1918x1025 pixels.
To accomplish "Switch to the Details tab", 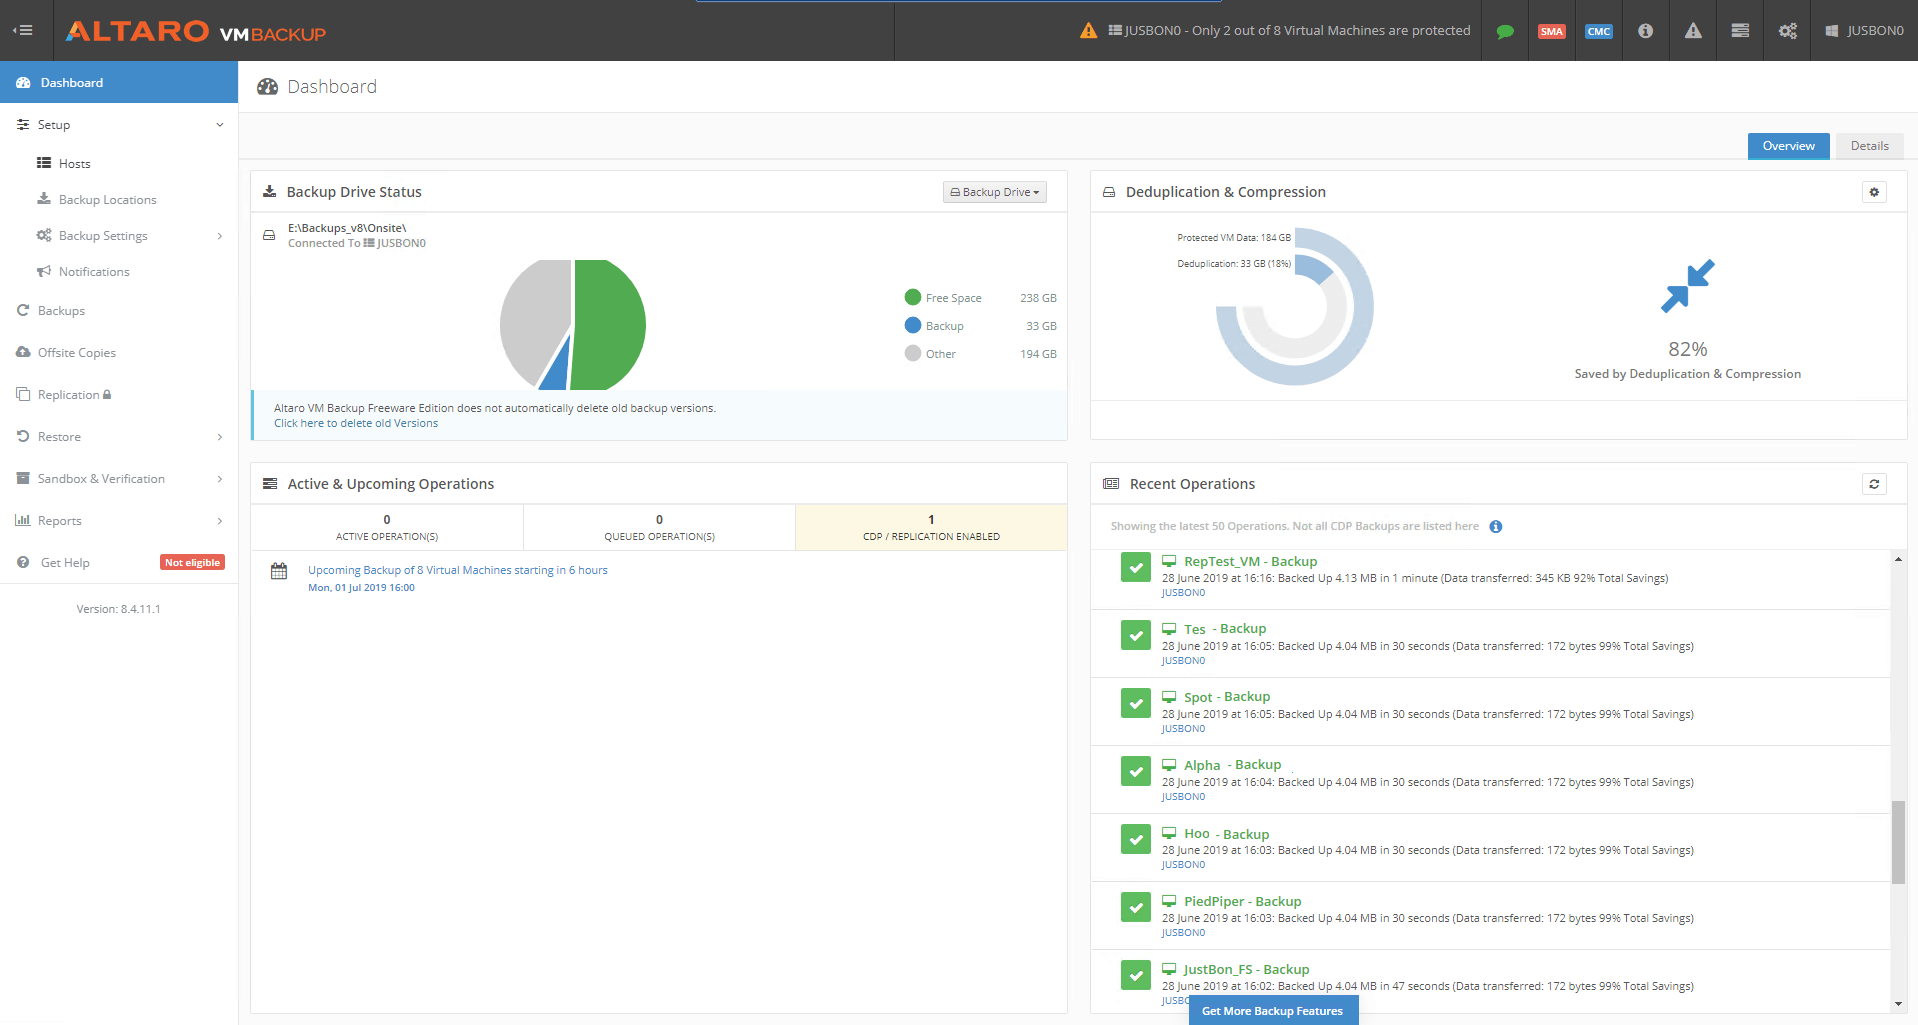I will click(1869, 146).
